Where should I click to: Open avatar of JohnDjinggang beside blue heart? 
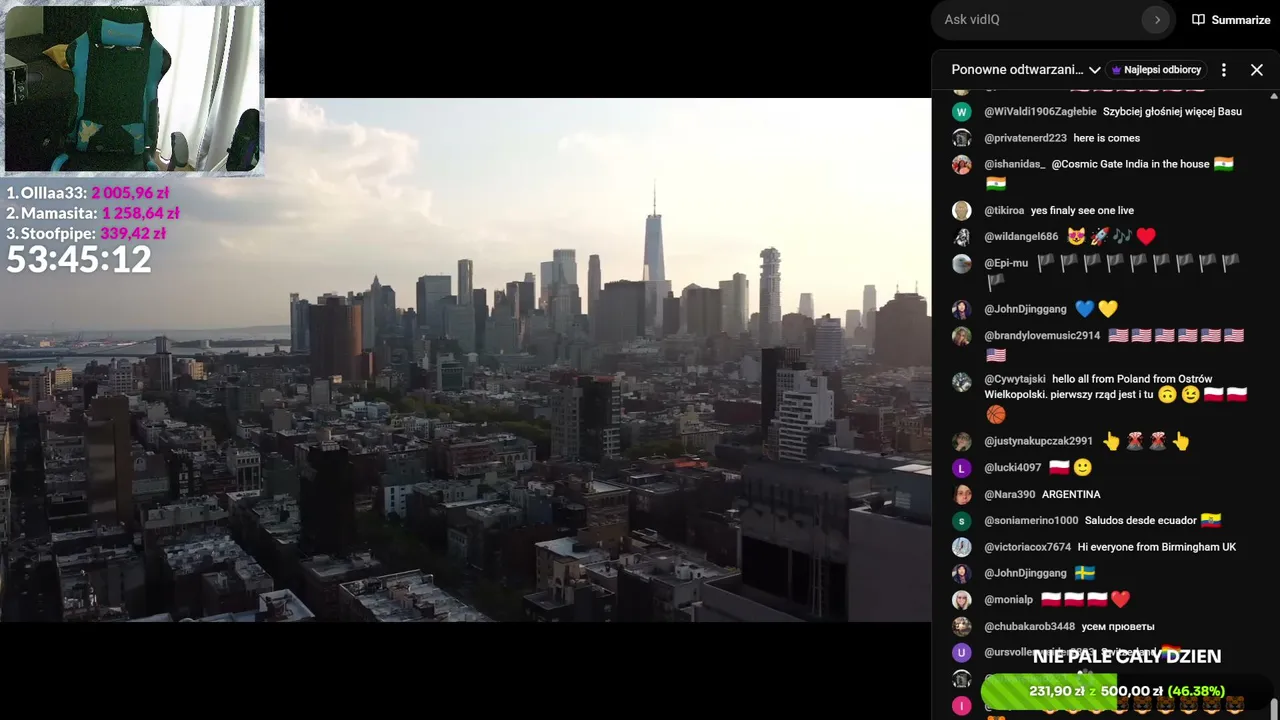[x=962, y=309]
